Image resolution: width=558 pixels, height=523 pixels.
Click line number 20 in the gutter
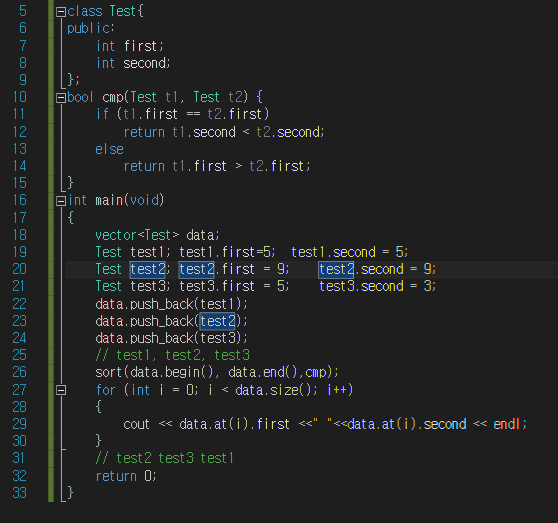[20, 269]
